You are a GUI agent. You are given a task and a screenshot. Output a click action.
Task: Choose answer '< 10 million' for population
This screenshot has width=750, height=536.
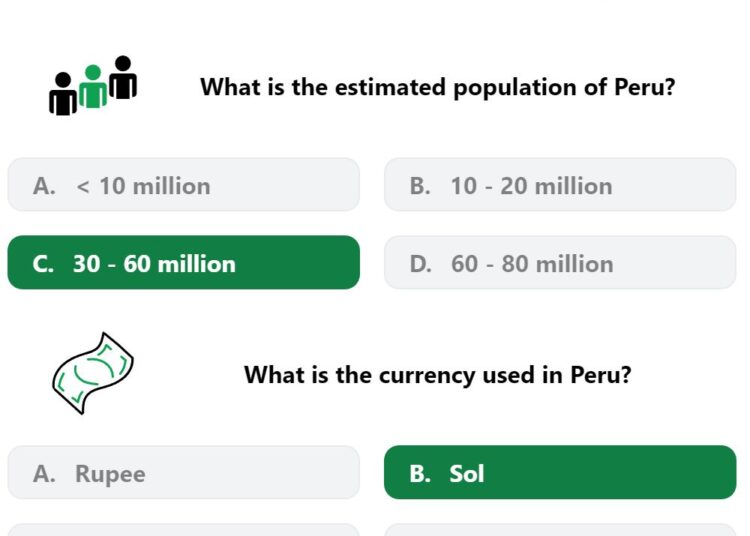(184, 185)
